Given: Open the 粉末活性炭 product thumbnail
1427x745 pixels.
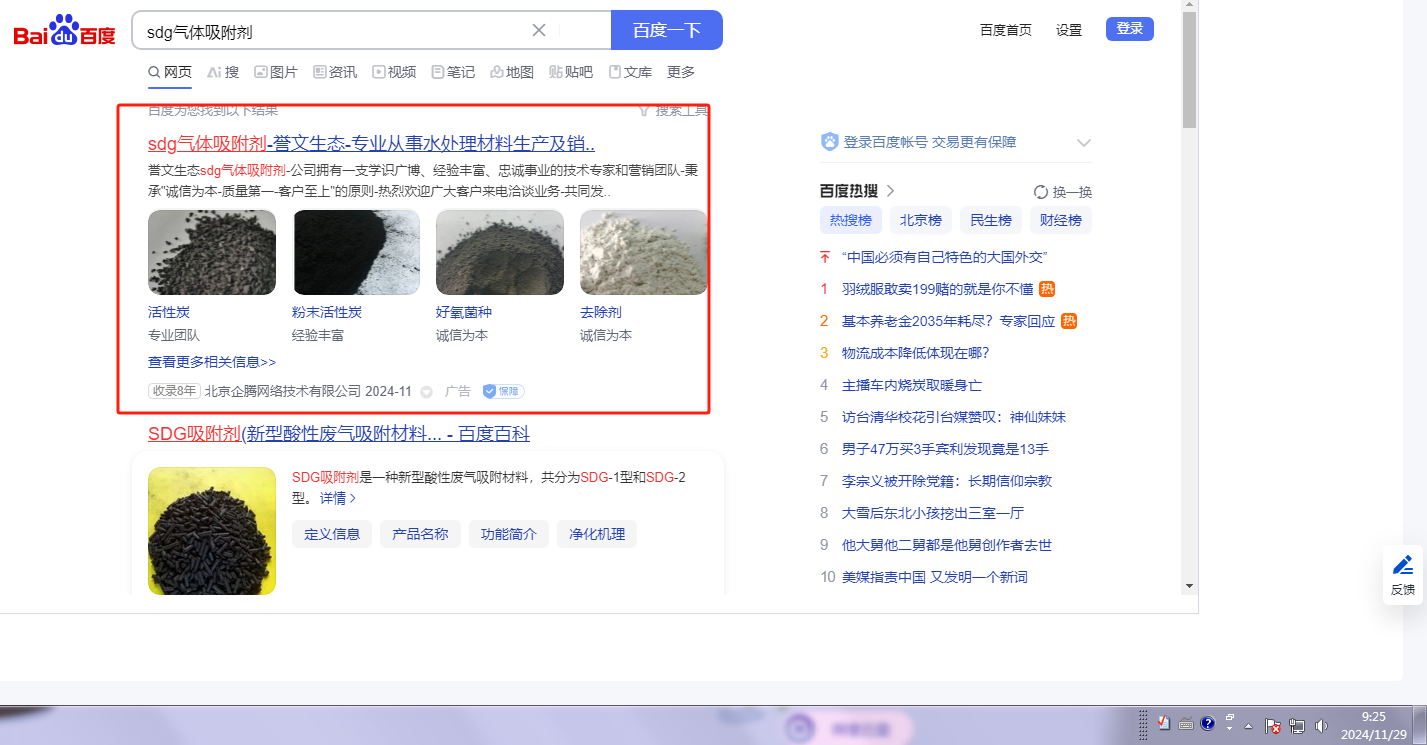Looking at the screenshot, I should tap(356, 252).
